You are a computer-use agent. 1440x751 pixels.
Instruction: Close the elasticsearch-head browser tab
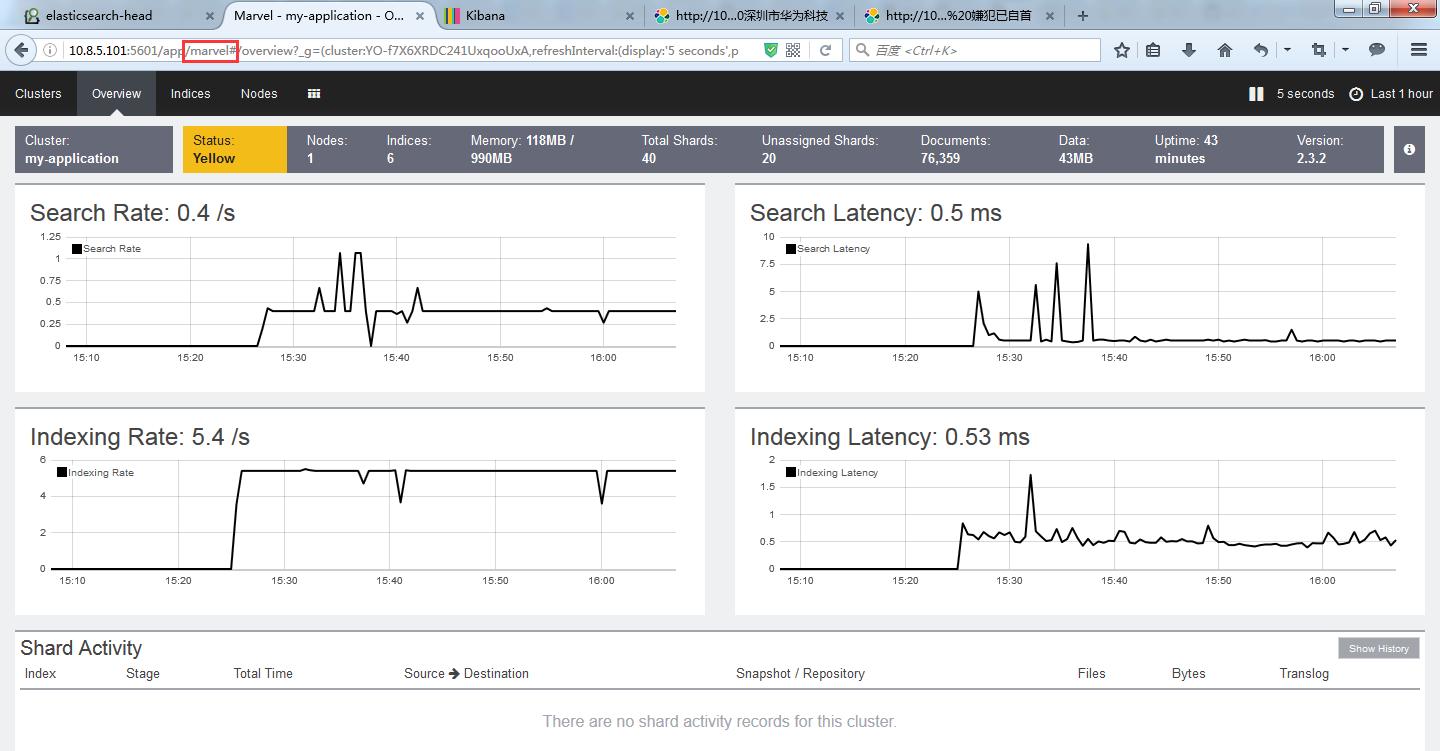click(x=208, y=16)
